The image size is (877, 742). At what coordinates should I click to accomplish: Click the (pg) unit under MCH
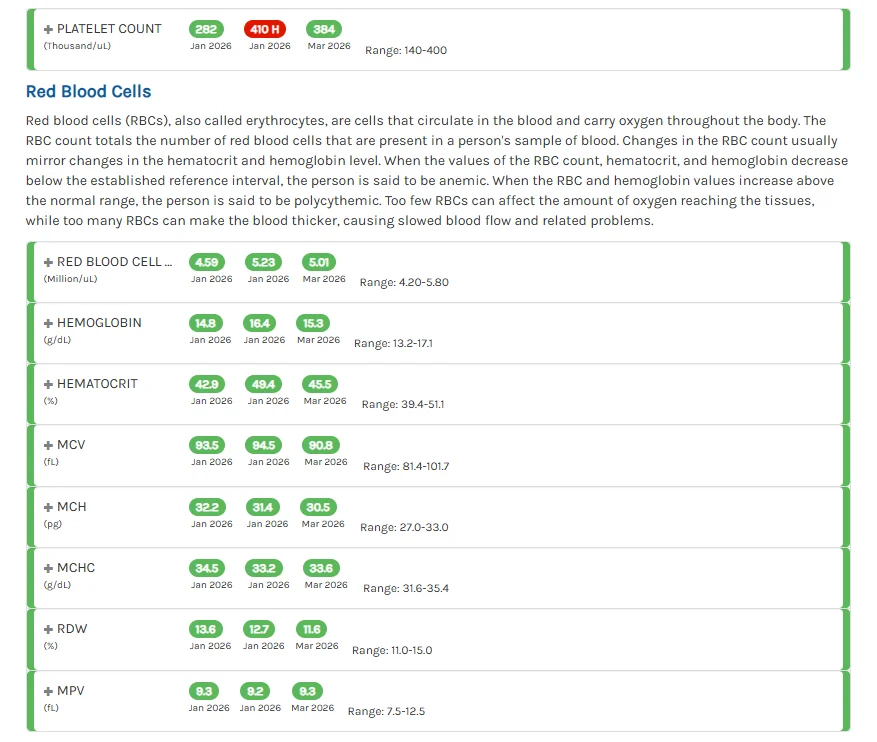point(53,524)
